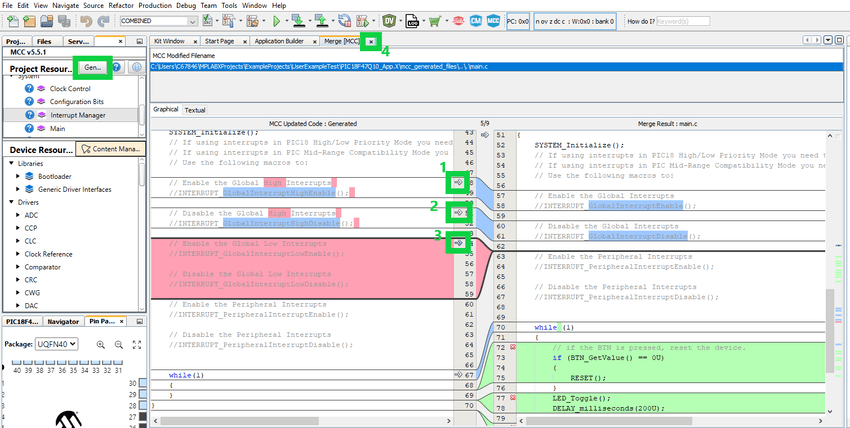Select Interrupt Manager in Project Resources
850x428 pixels.
77,115
